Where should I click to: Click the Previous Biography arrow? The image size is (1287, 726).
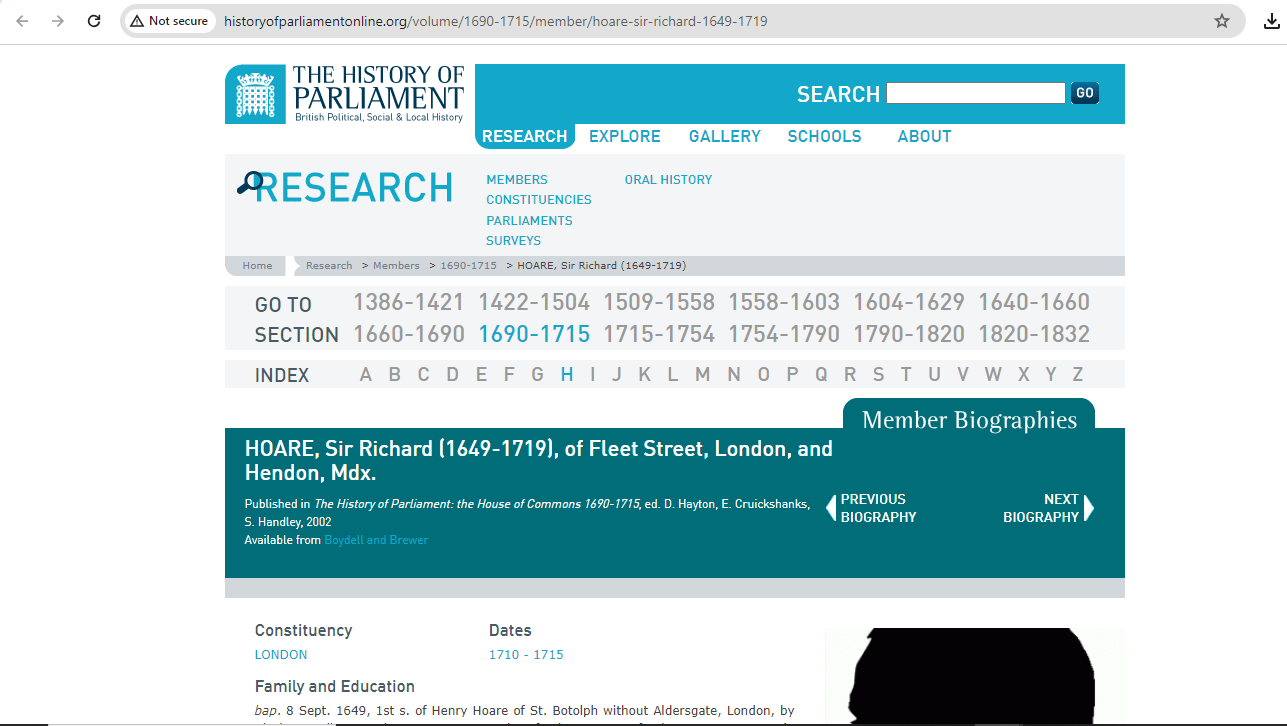click(x=831, y=508)
